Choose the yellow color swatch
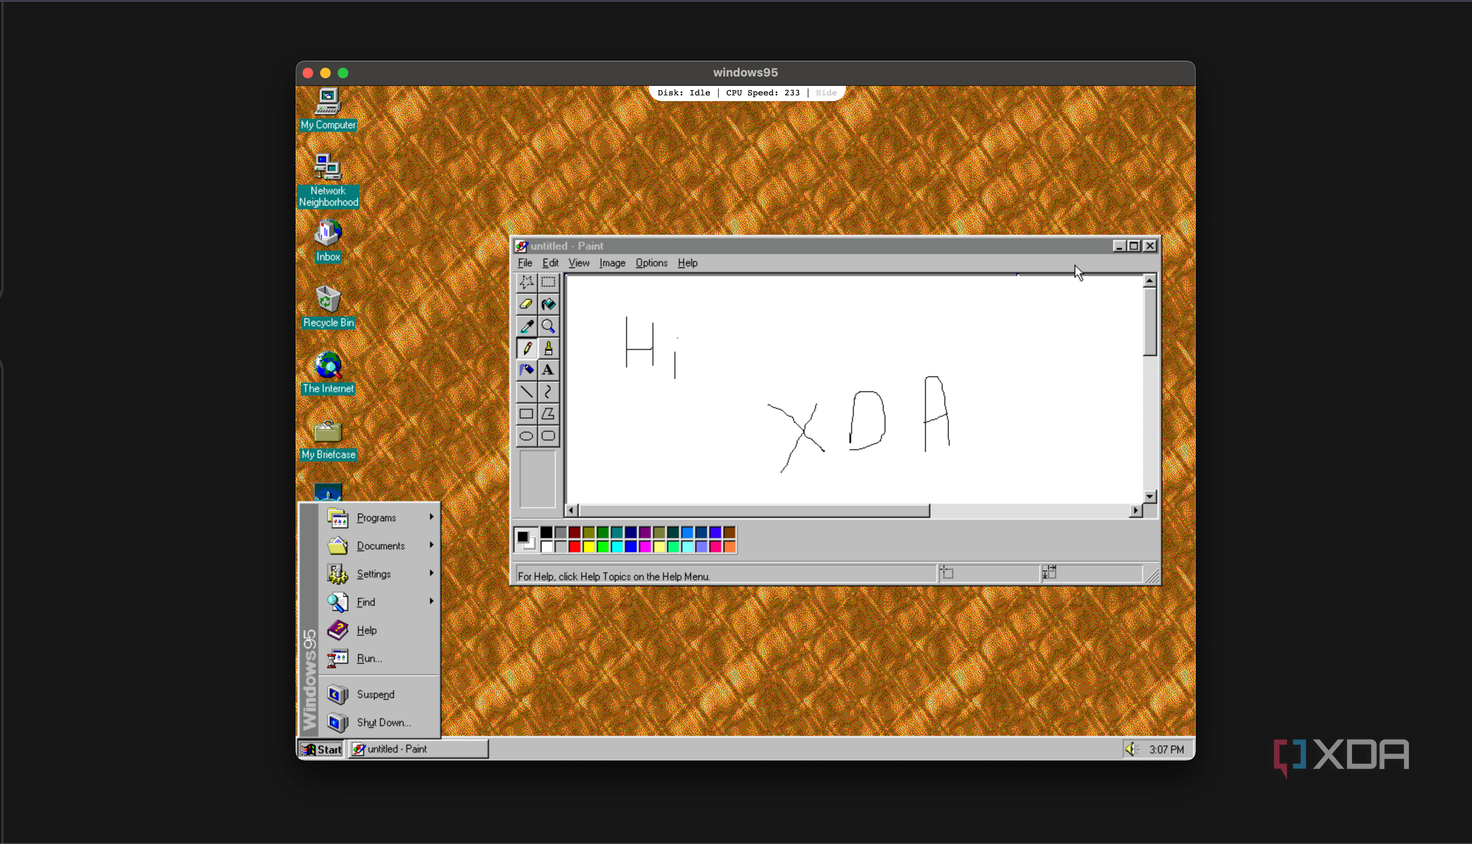This screenshot has width=1472, height=844. [588, 547]
